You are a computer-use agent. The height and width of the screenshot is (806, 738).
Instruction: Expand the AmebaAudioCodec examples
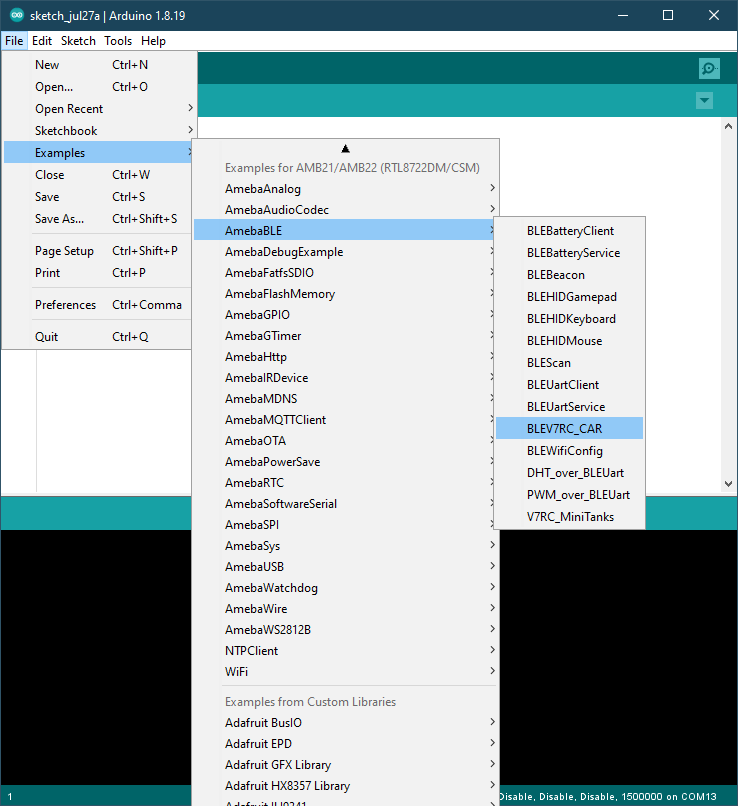(345, 210)
